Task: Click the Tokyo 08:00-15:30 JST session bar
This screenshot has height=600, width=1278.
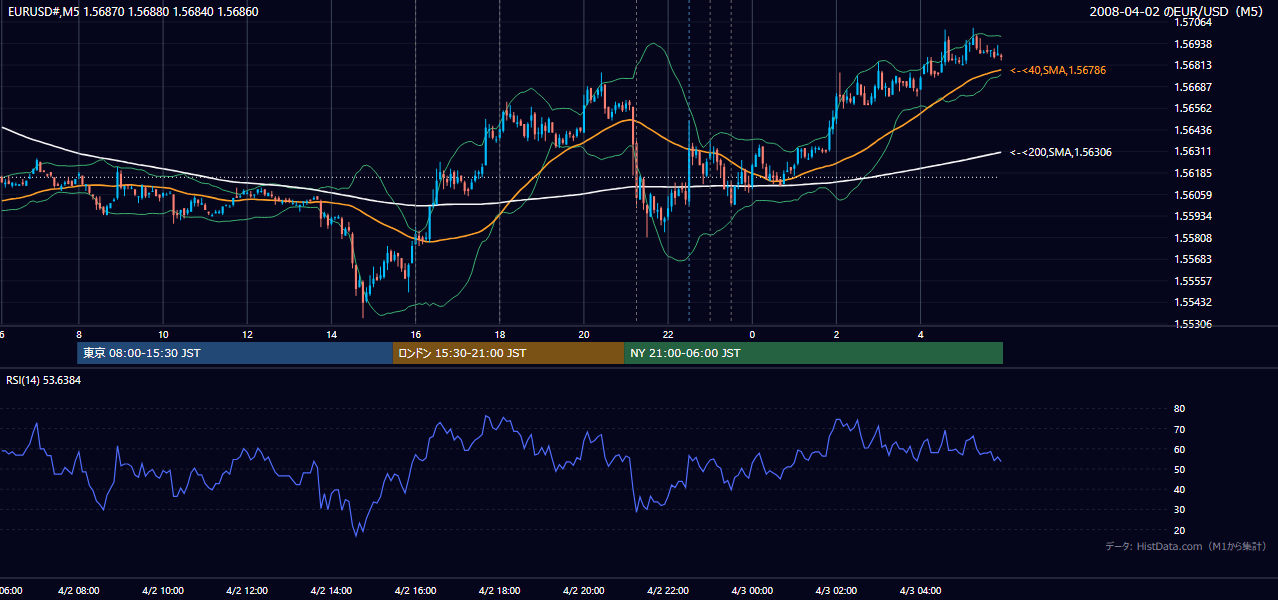Action: pyautogui.click(x=235, y=353)
